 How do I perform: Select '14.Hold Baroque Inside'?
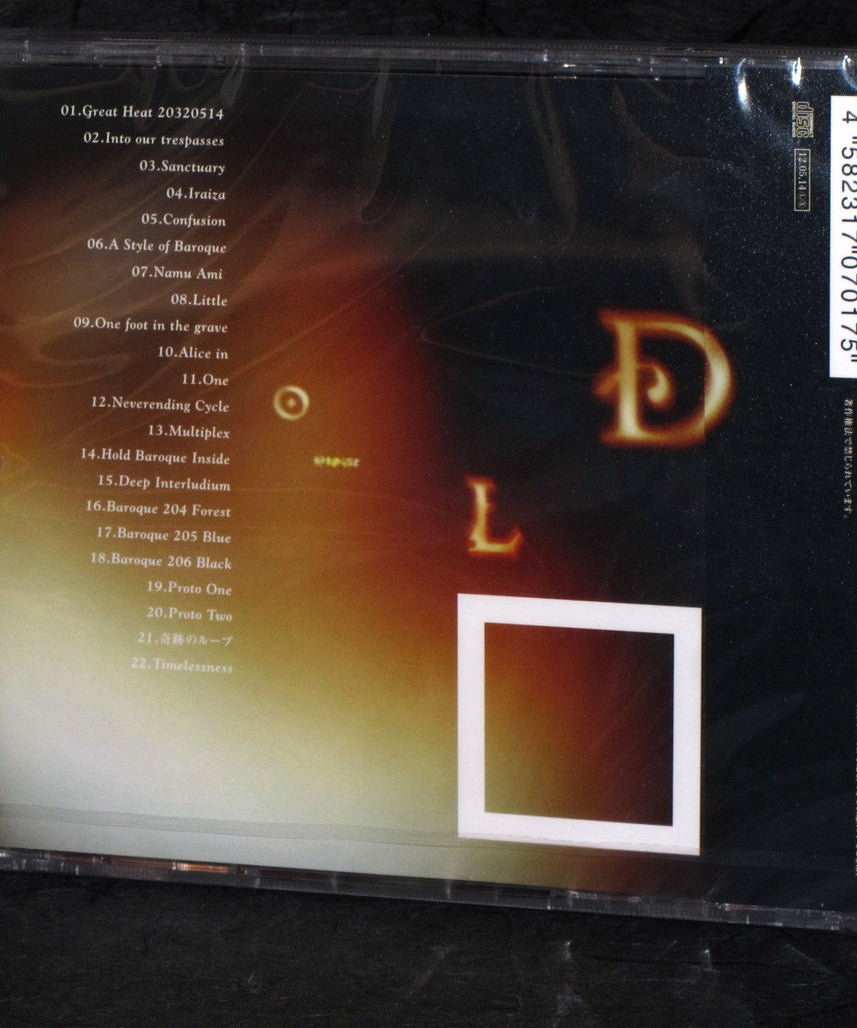[x=155, y=457]
